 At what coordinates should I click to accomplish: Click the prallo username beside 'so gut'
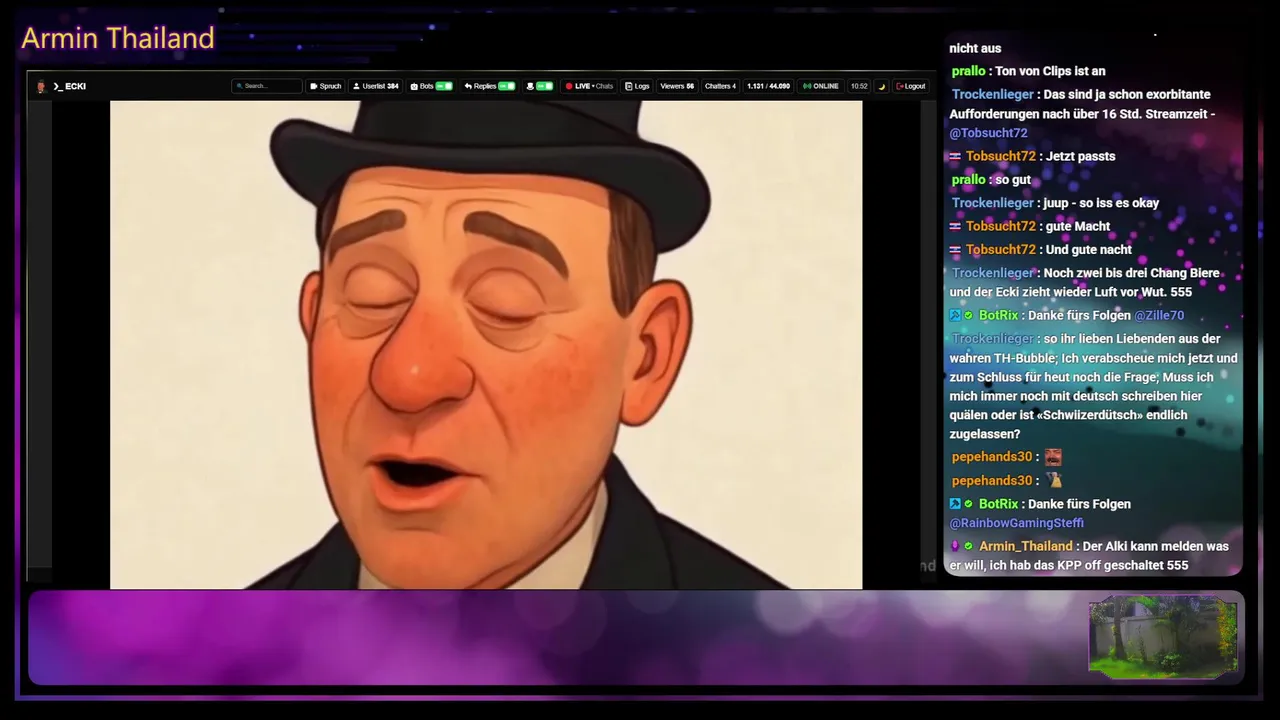[968, 180]
